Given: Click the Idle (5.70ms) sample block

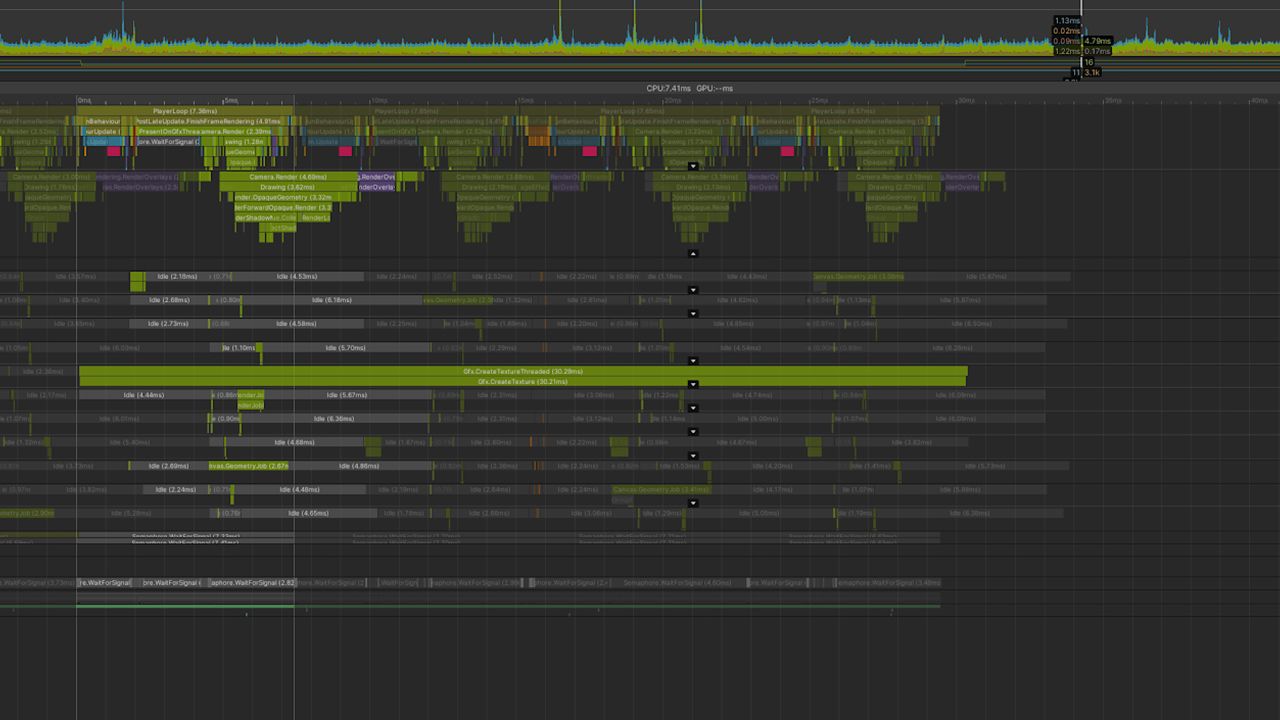Looking at the screenshot, I should click(x=345, y=348).
